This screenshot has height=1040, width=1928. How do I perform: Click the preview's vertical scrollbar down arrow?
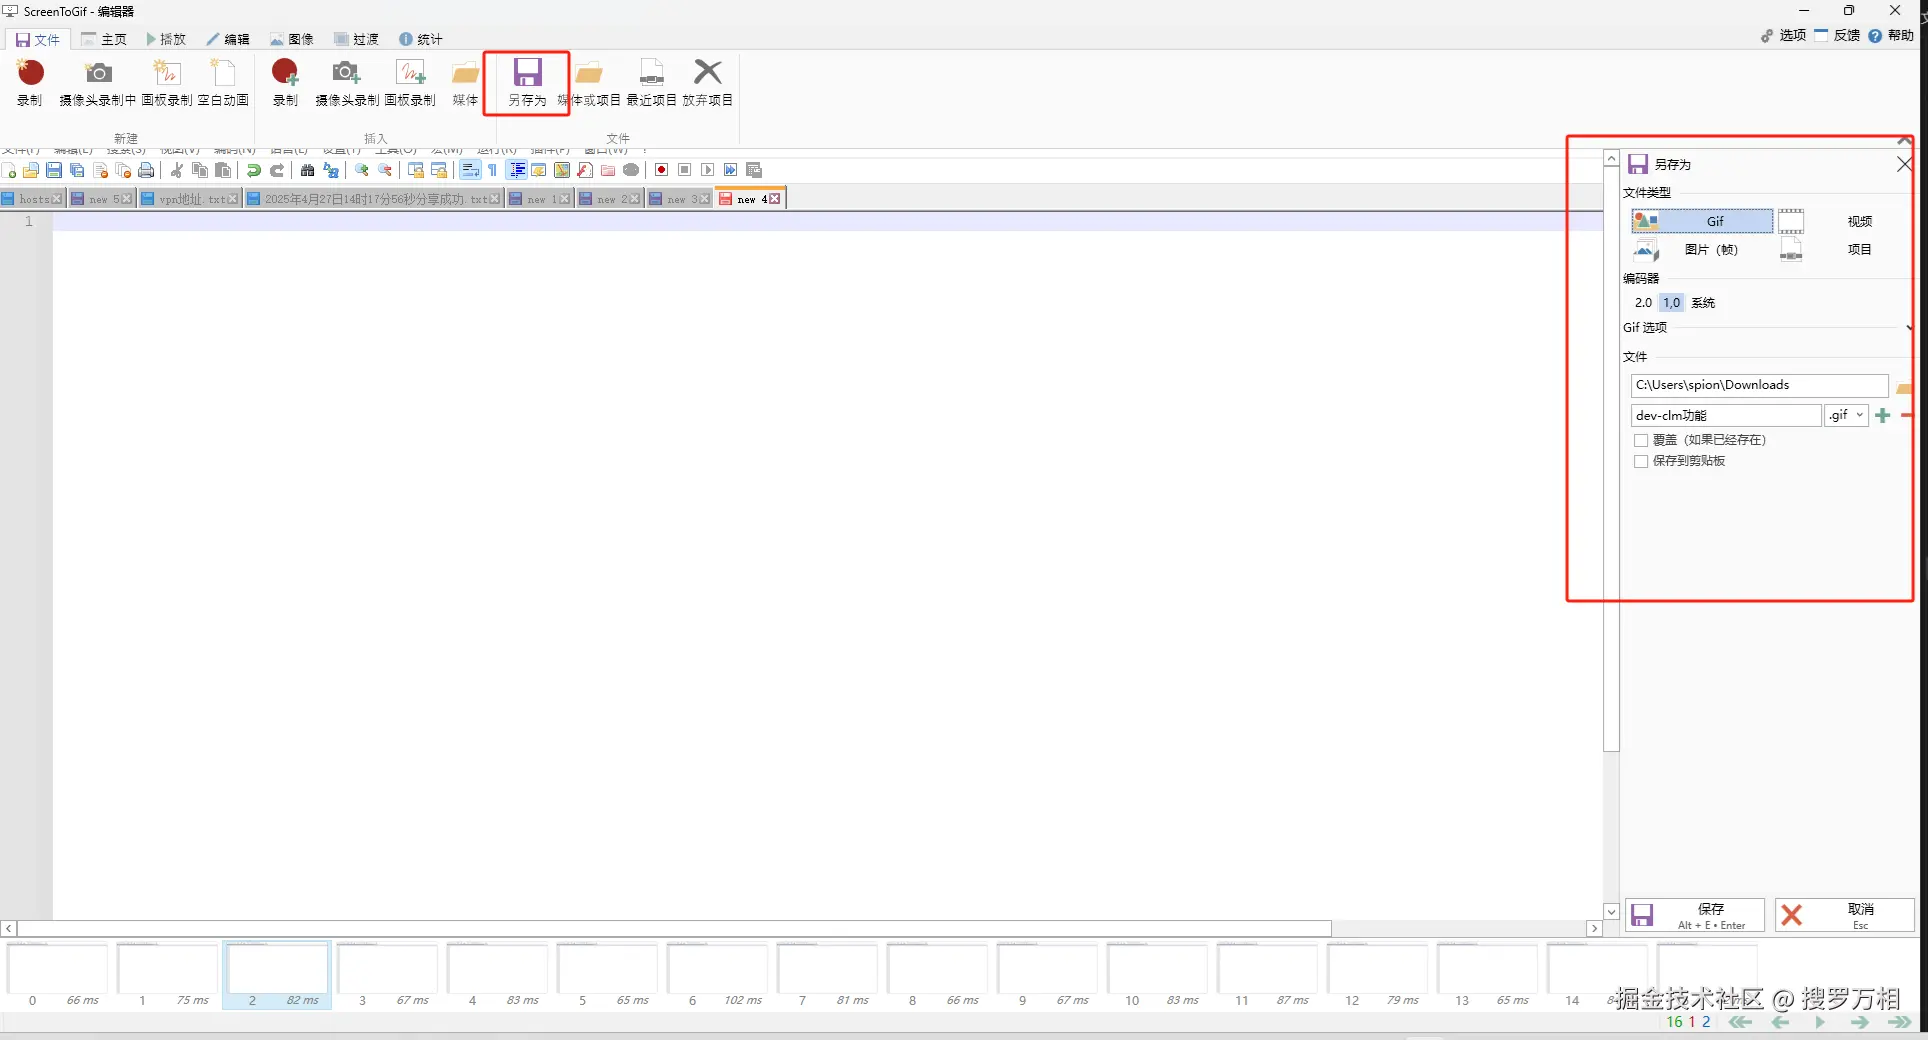[x=1611, y=911]
